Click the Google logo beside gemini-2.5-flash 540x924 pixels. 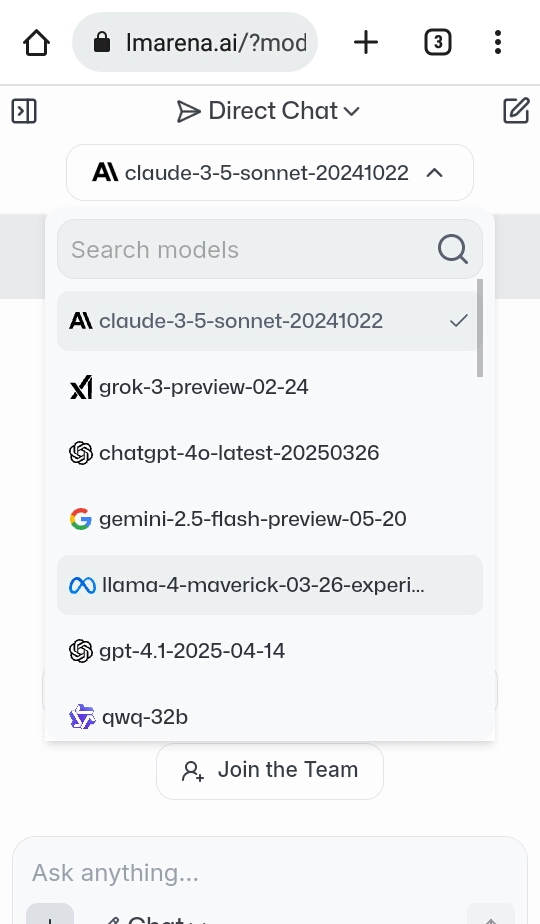click(x=81, y=519)
